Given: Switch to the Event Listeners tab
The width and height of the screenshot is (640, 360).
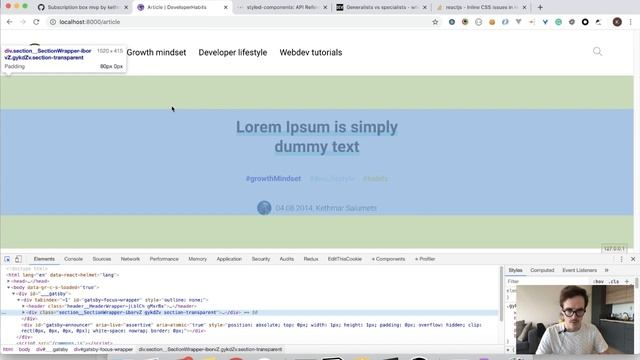Looking at the screenshot, I should pos(579,270).
